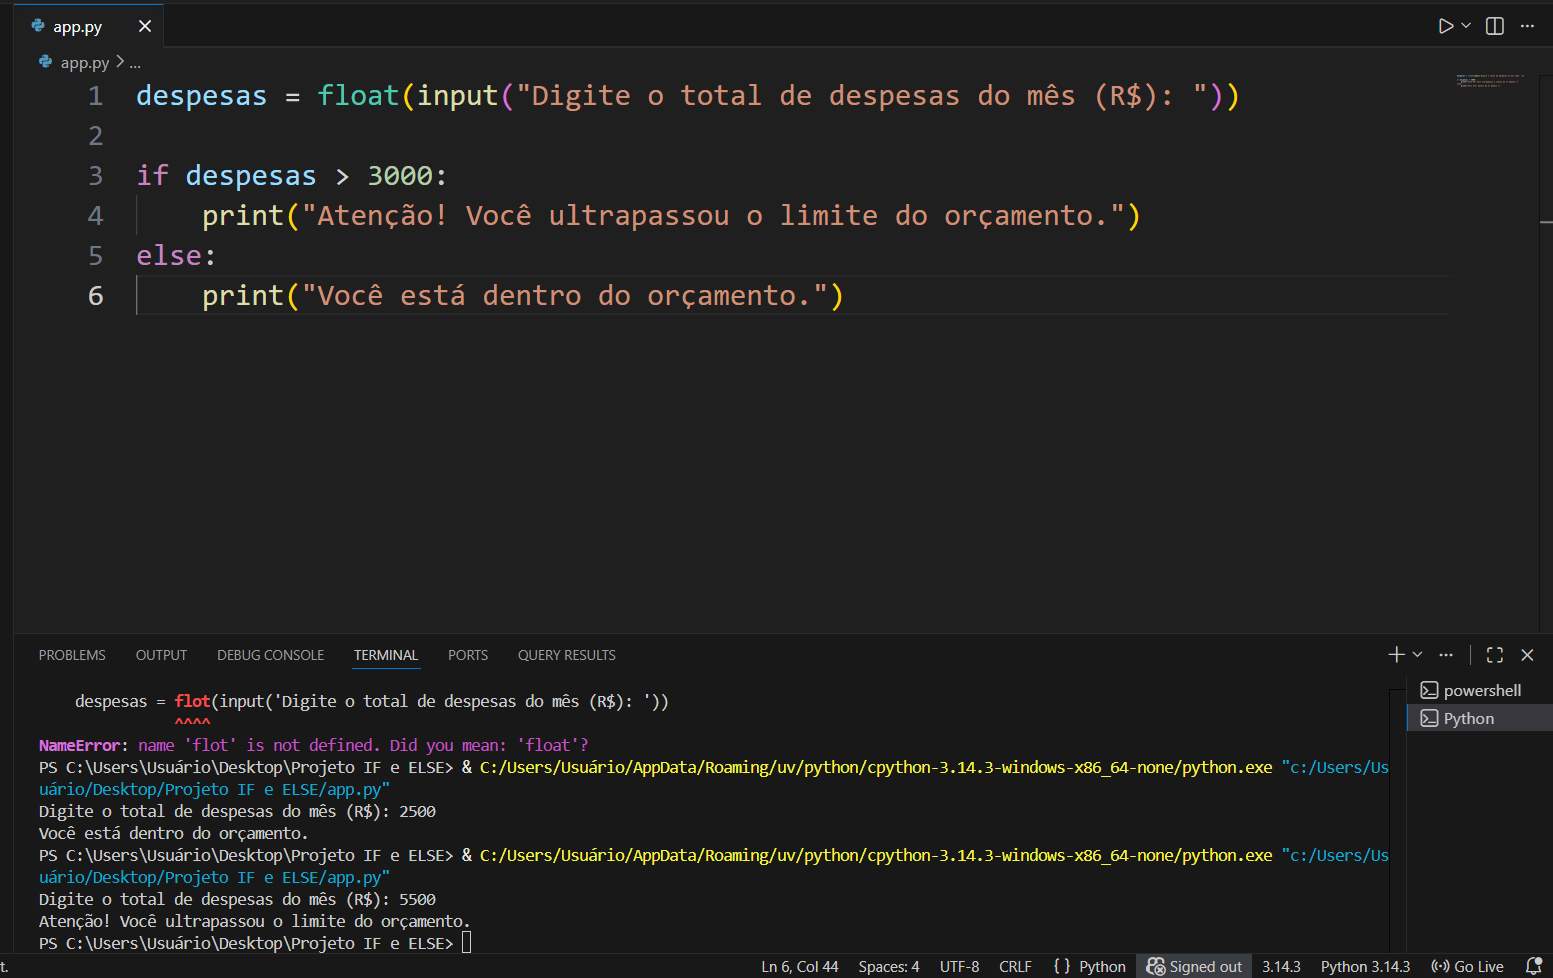Image resolution: width=1553 pixels, height=978 pixels.
Task: Click app.py in the breadcrumb path
Action: click(85, 62)
